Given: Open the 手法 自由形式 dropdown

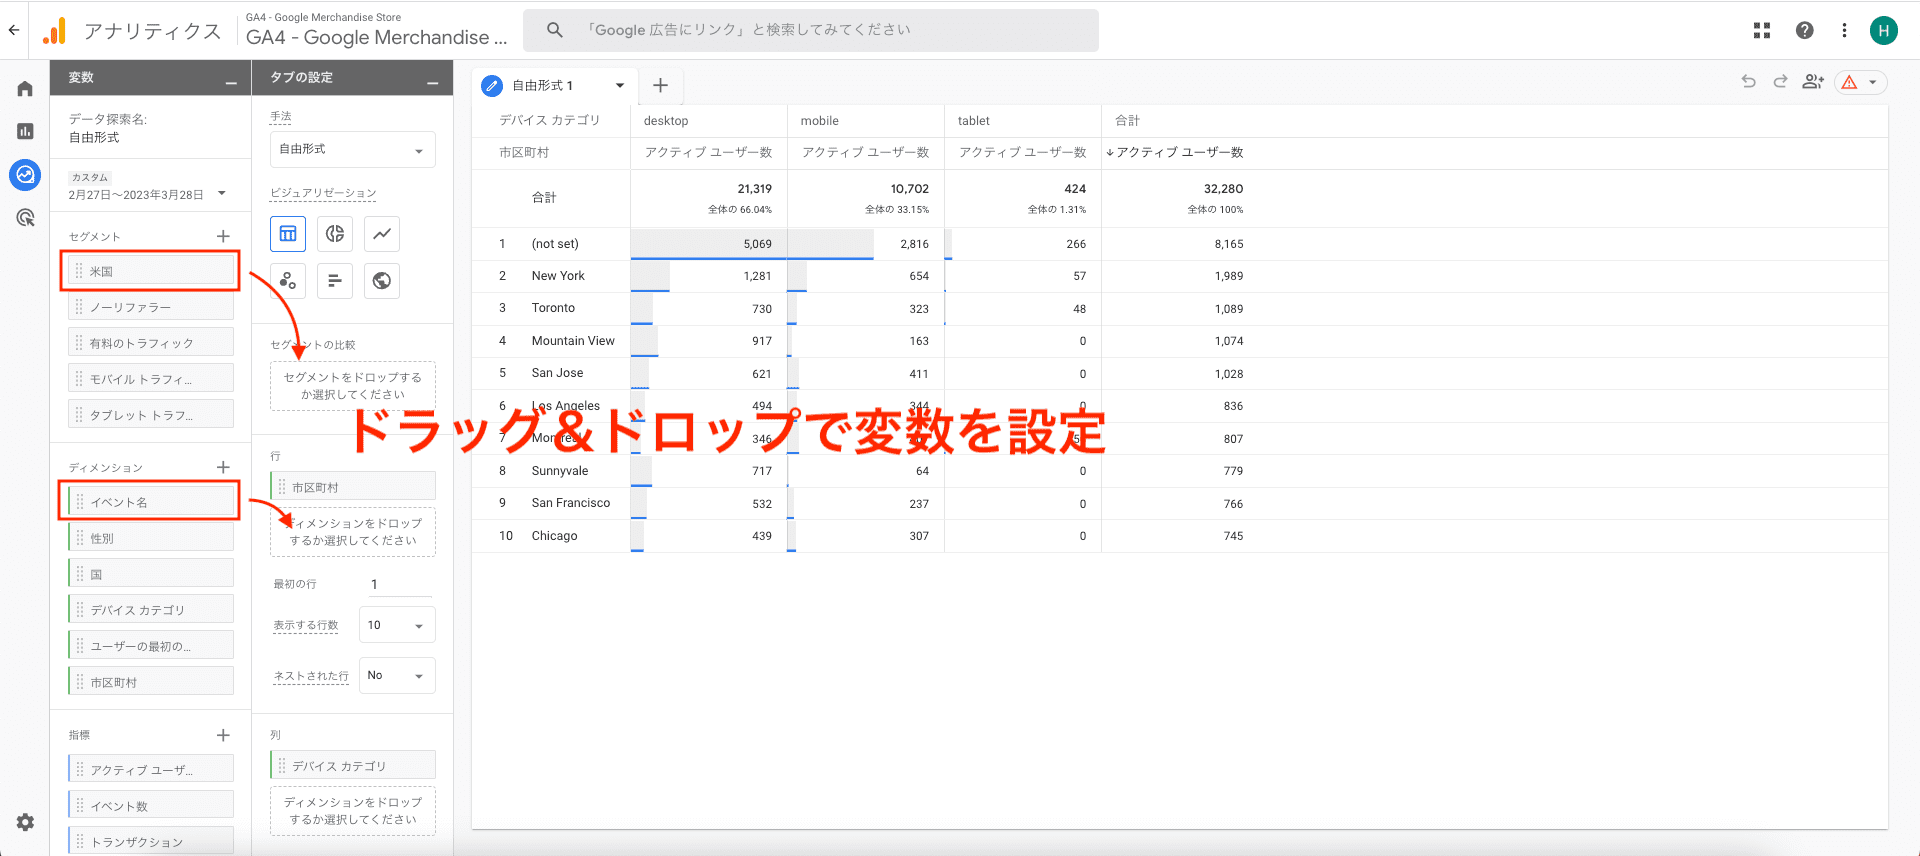Looking at the screenshot, I should (x=353, y=149).
